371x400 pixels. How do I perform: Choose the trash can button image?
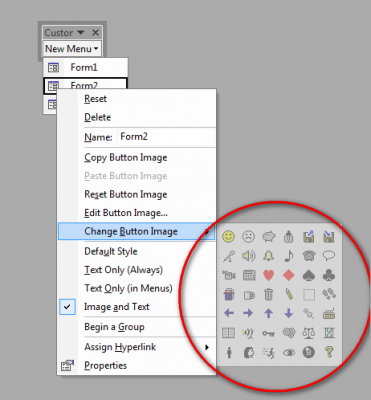268,294
